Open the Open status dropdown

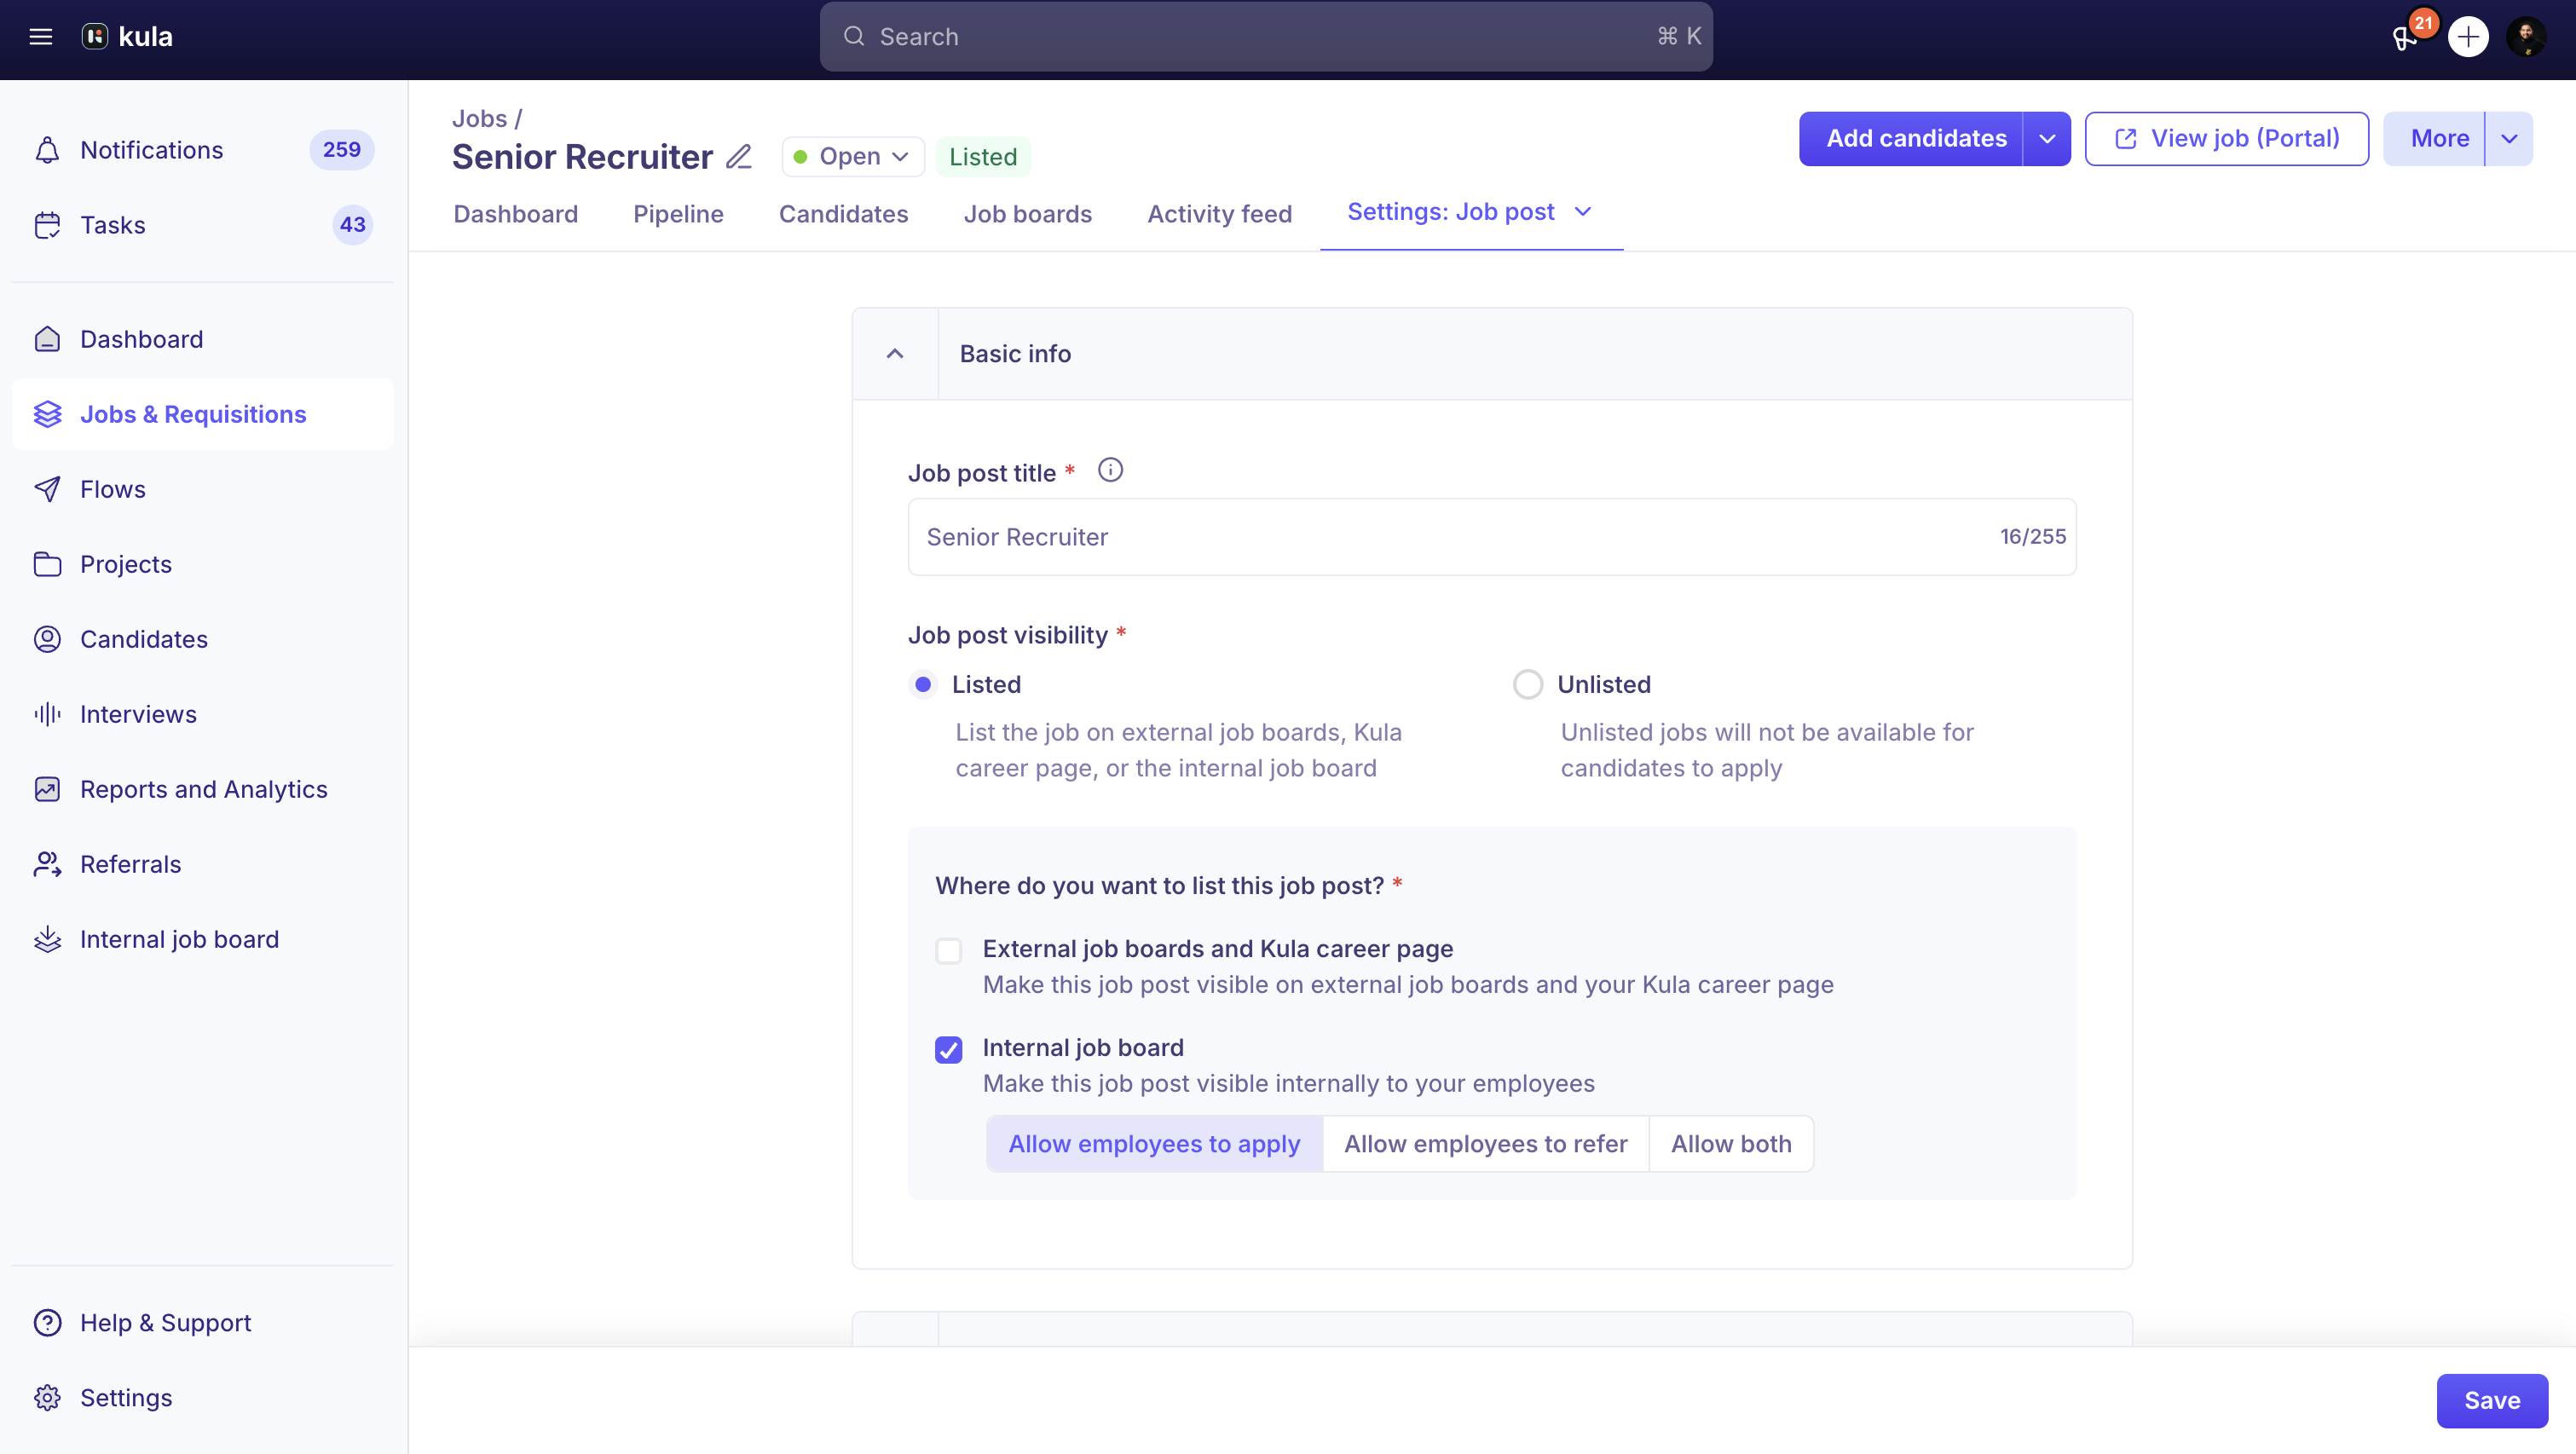click(853, 157)
